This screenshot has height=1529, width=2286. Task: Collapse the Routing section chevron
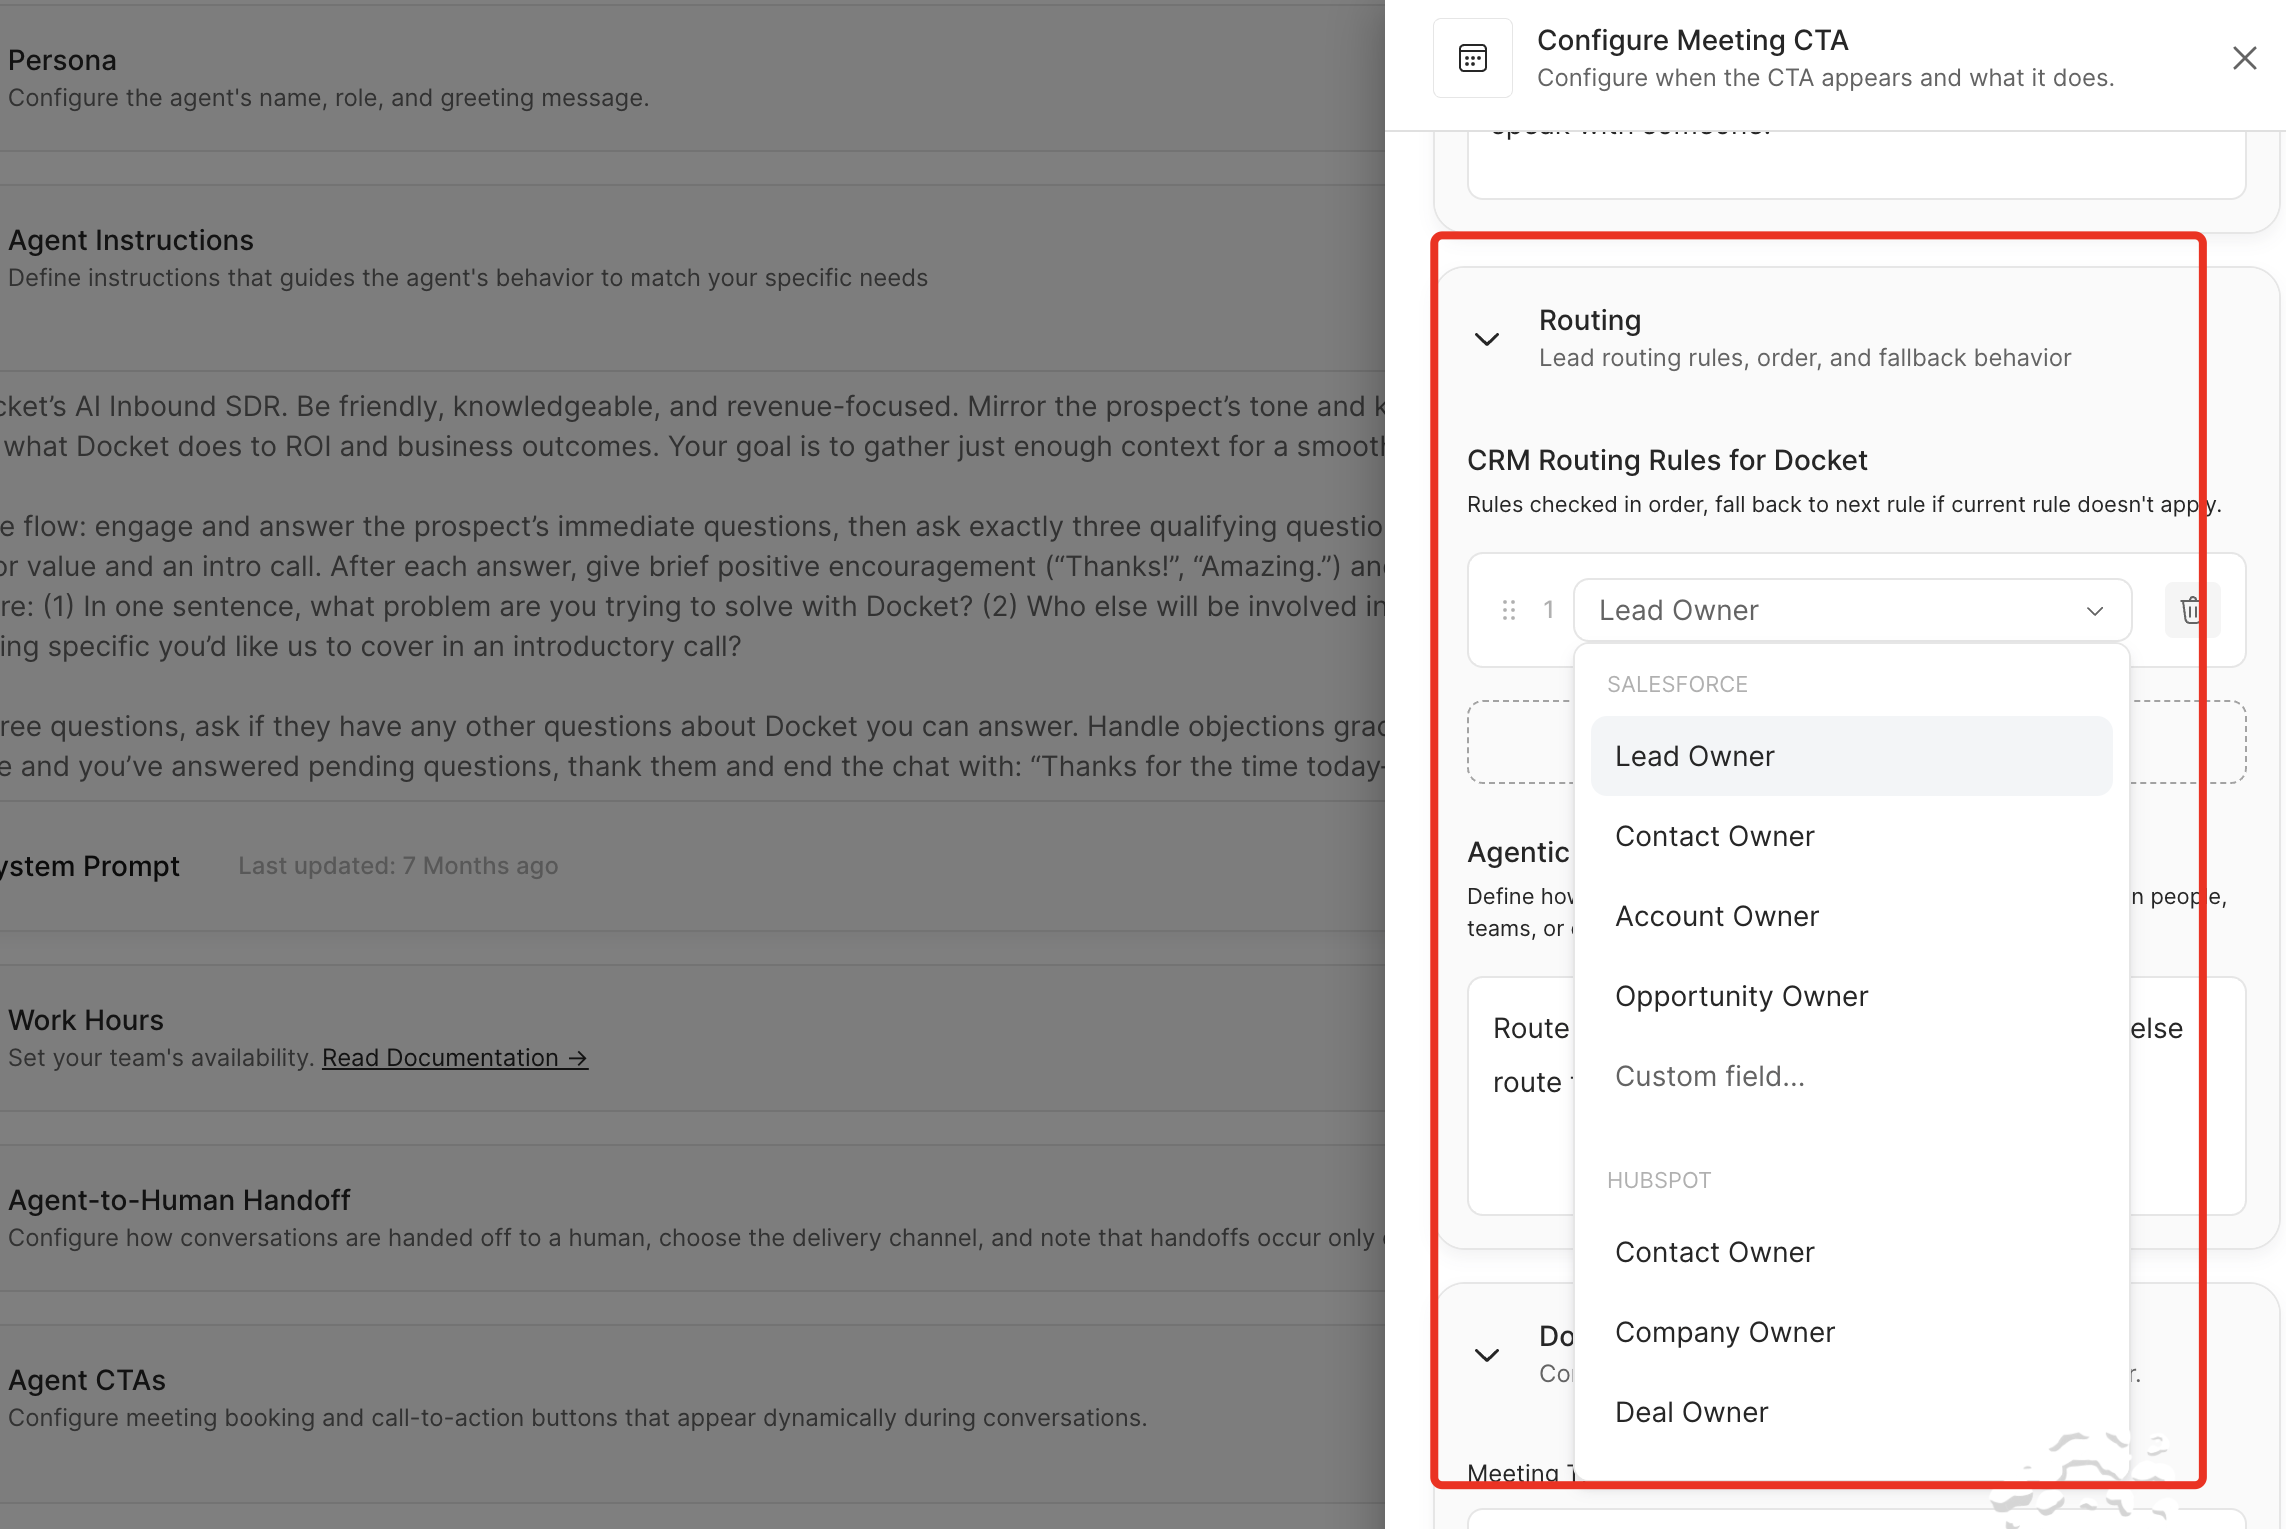tap(1487, 339)
